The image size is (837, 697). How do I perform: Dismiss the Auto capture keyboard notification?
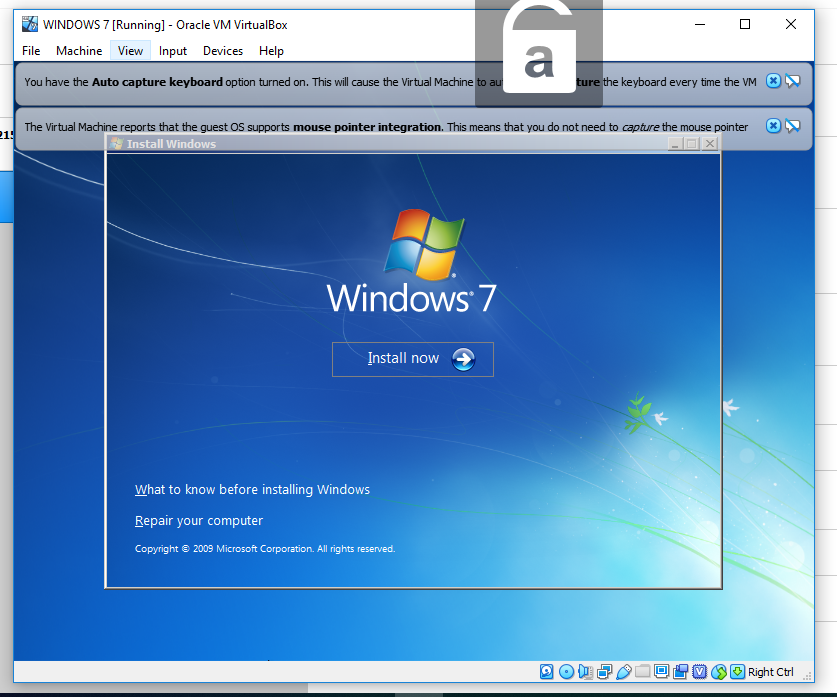click(x=773, y=81)
